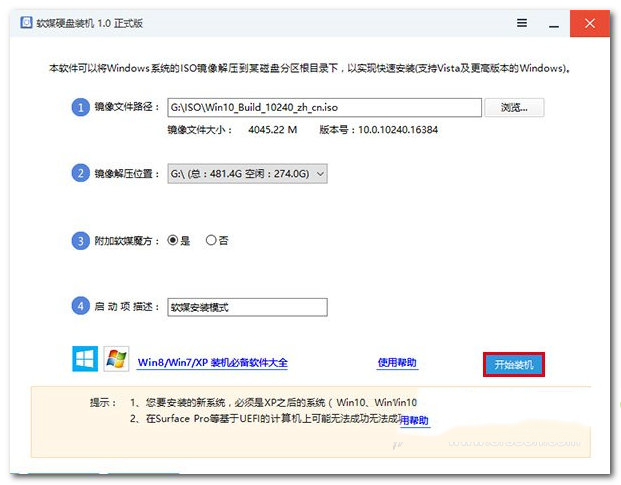This screenshot has height=485, width=621.
Task: Open the 使用帮助 link
Action: click(x=397, y=362)
